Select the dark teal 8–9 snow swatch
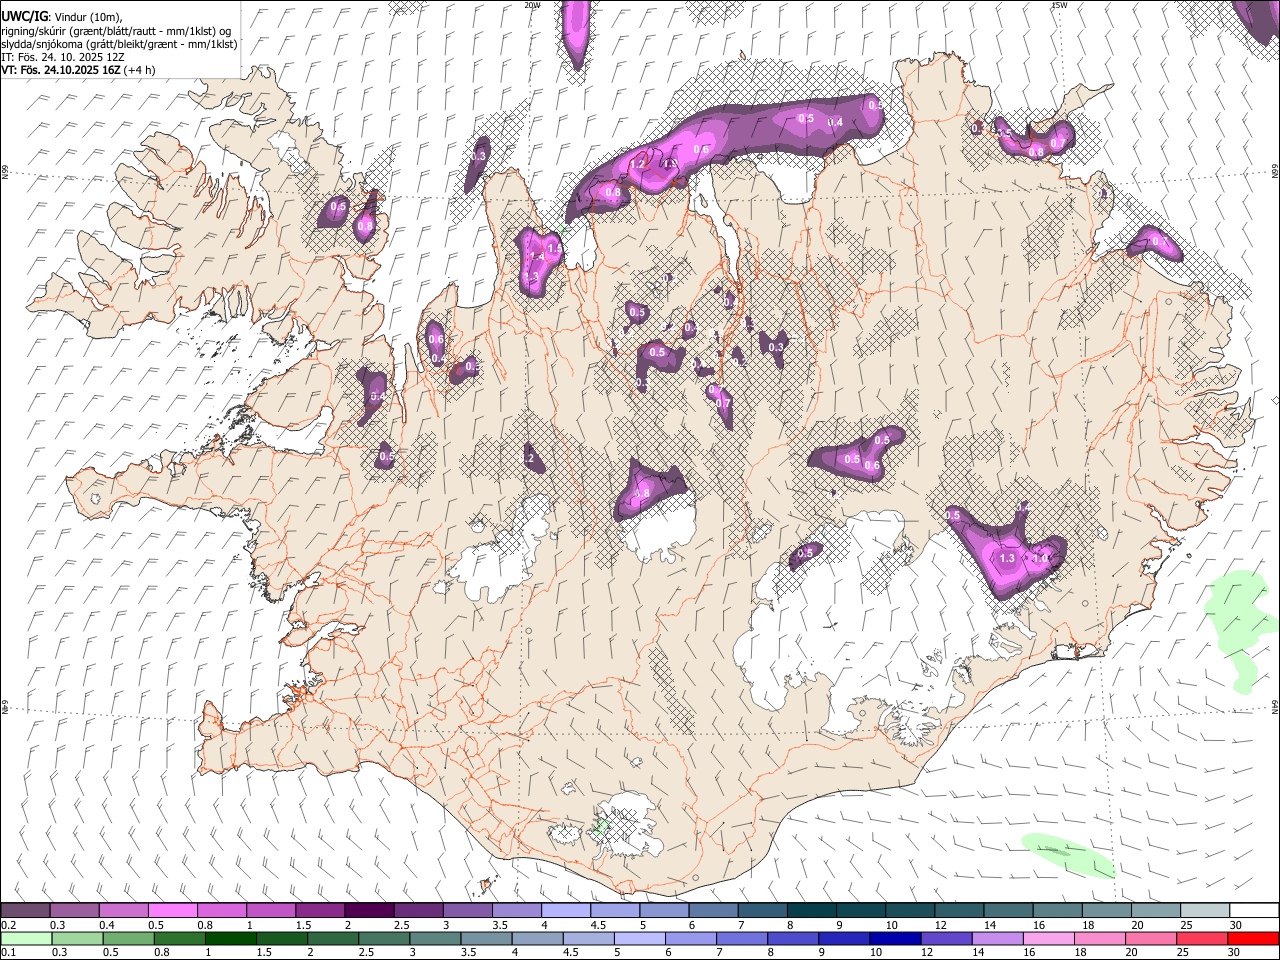 click(812, 910)
